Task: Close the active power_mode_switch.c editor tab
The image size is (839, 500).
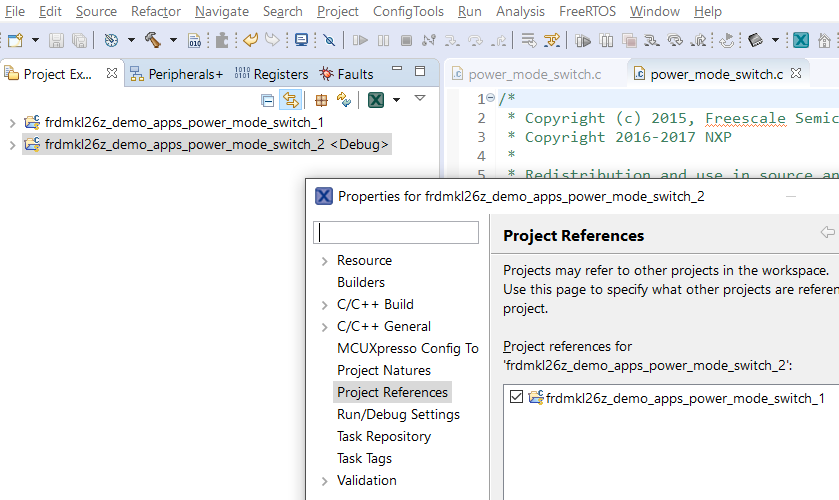Action: [x=796, y=73]
